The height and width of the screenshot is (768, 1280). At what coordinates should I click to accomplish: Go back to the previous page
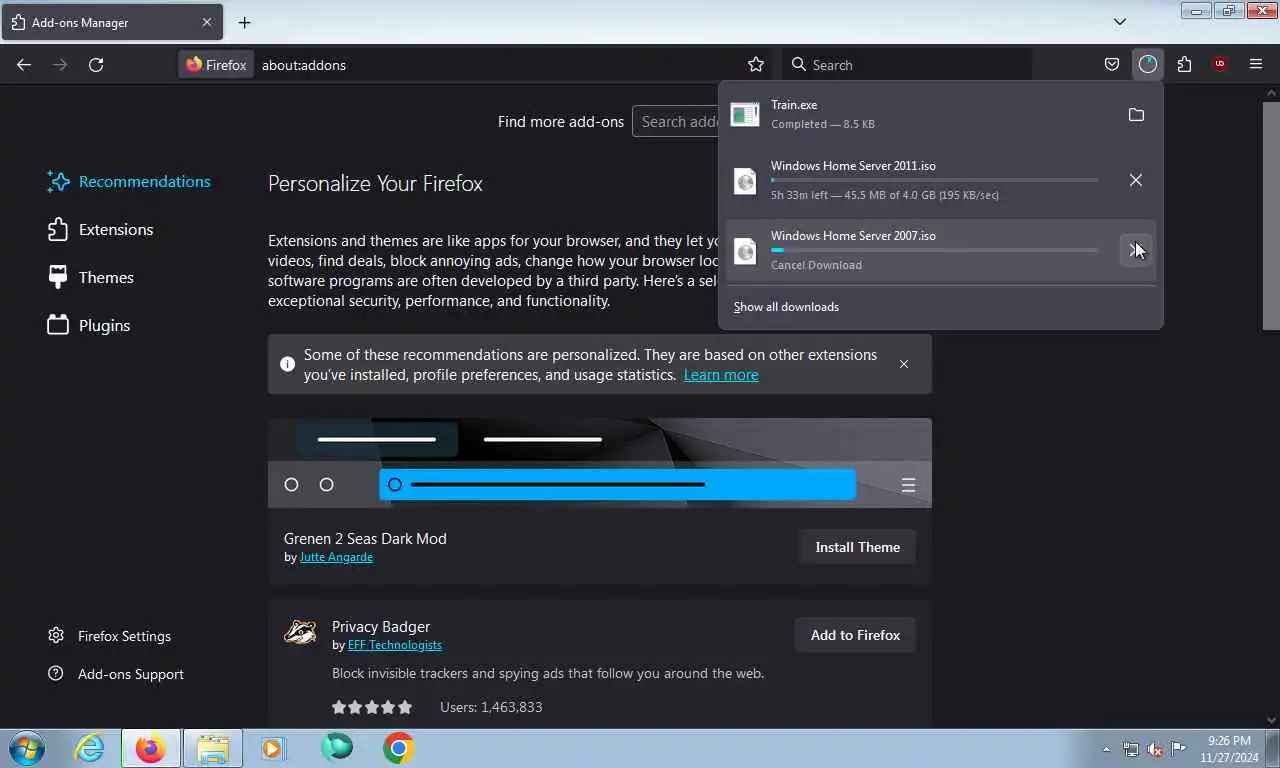[x=24, y=64]
